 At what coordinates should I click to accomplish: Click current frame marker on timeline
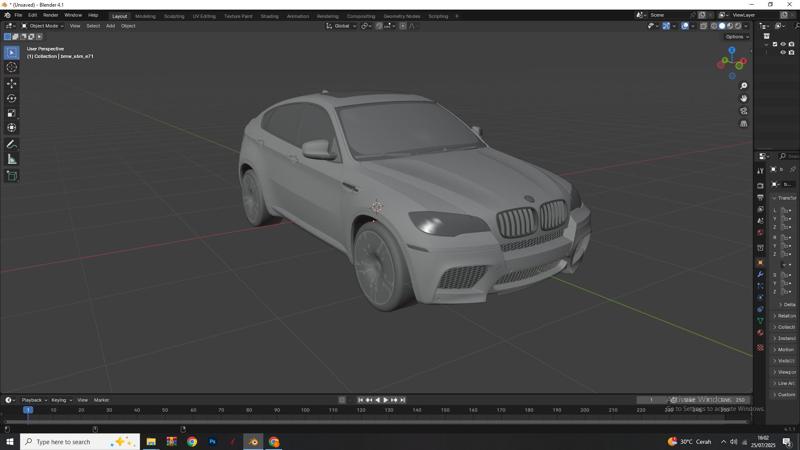(28, 410)
